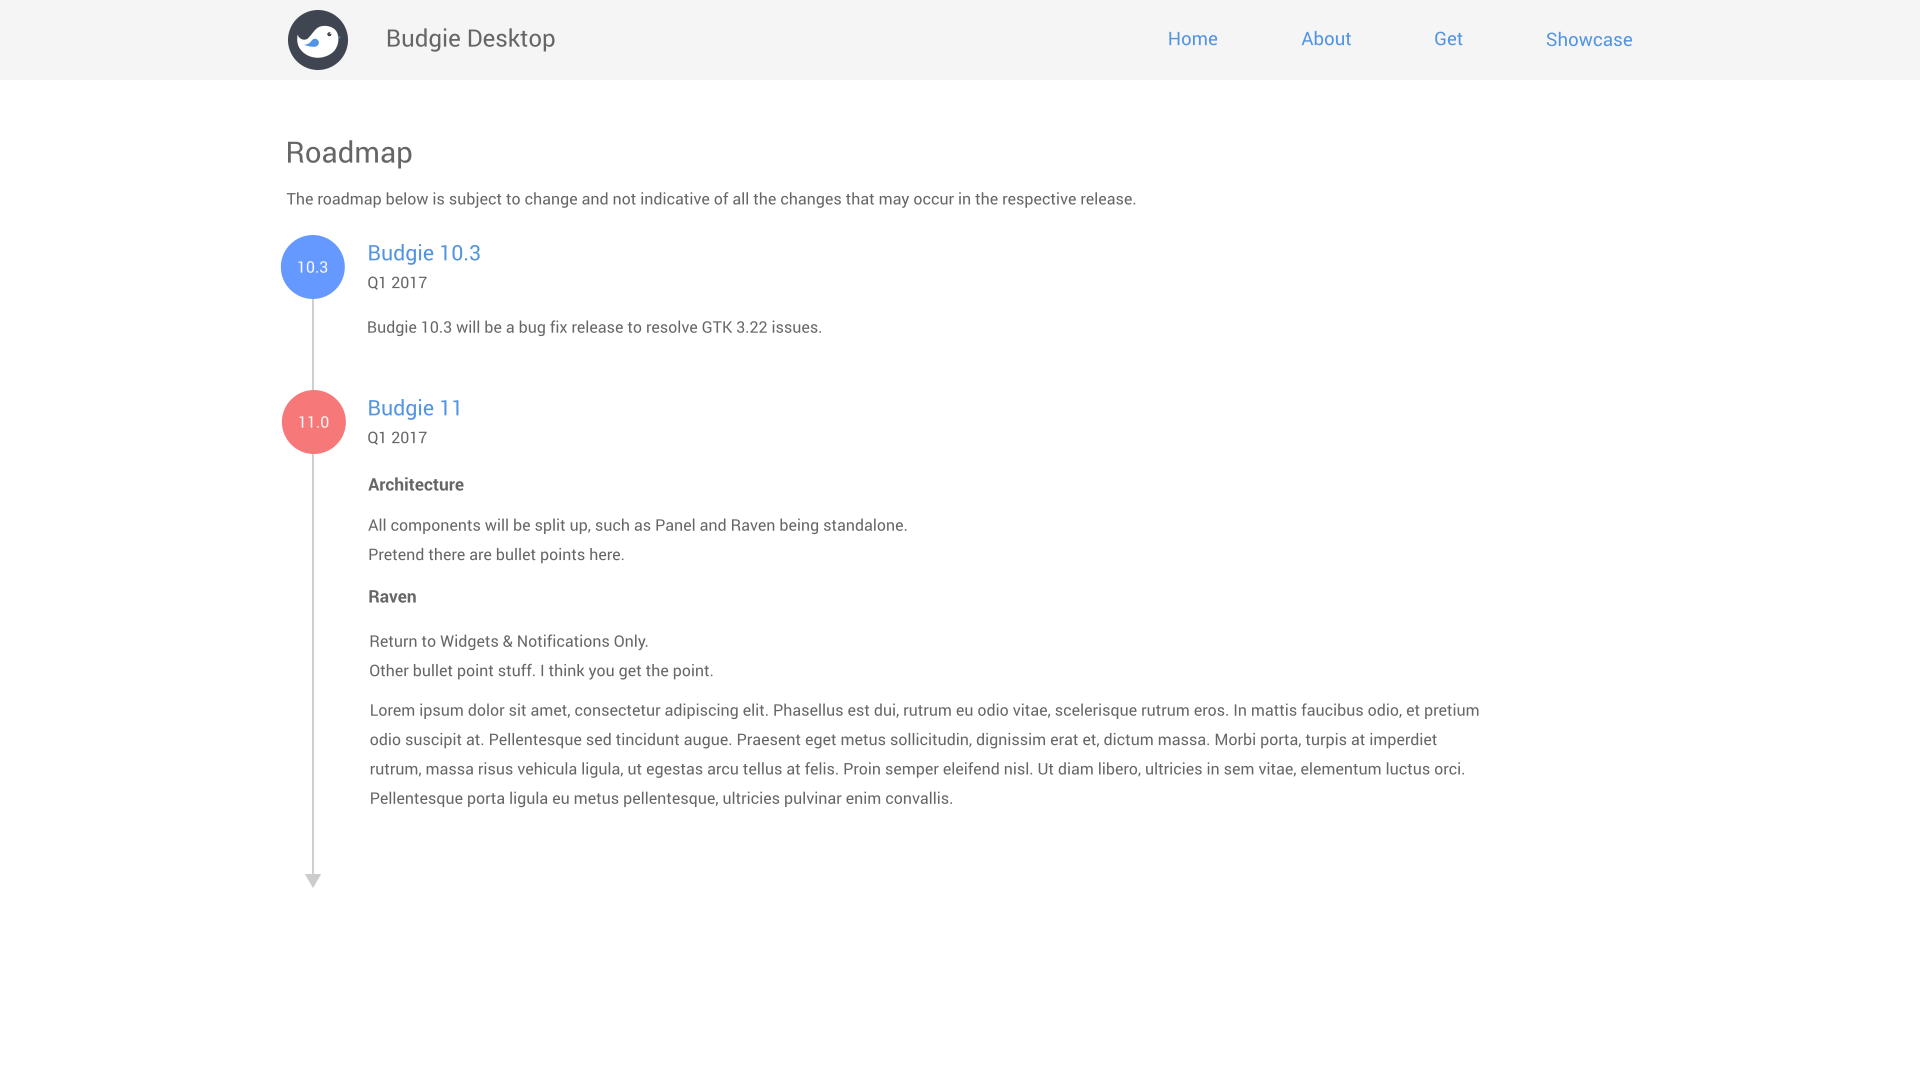
Task: Click the Q1 2017 date under Budgie 11
Action: click(397, 438)
